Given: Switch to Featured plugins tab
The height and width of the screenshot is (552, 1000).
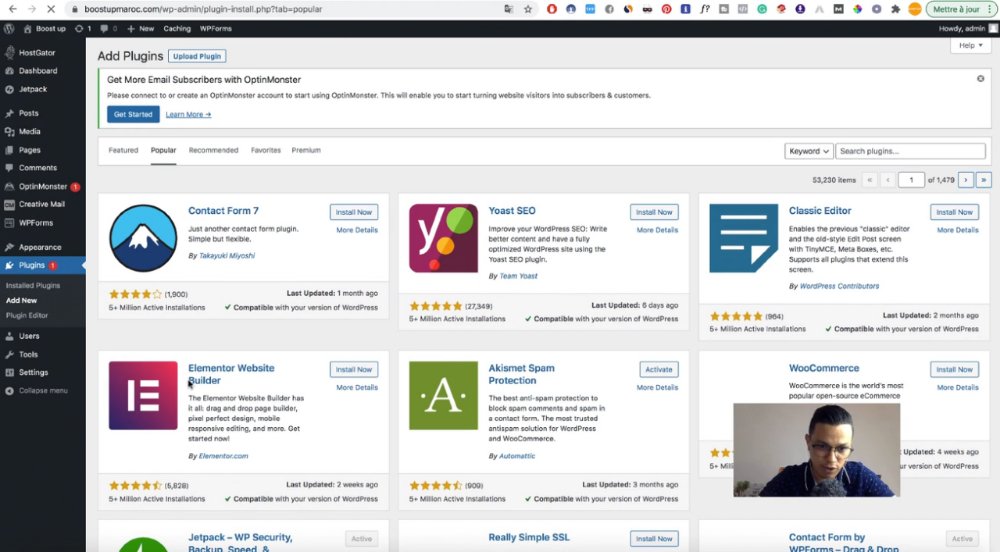Looking at the screenshot, I should tap(123, 150).
